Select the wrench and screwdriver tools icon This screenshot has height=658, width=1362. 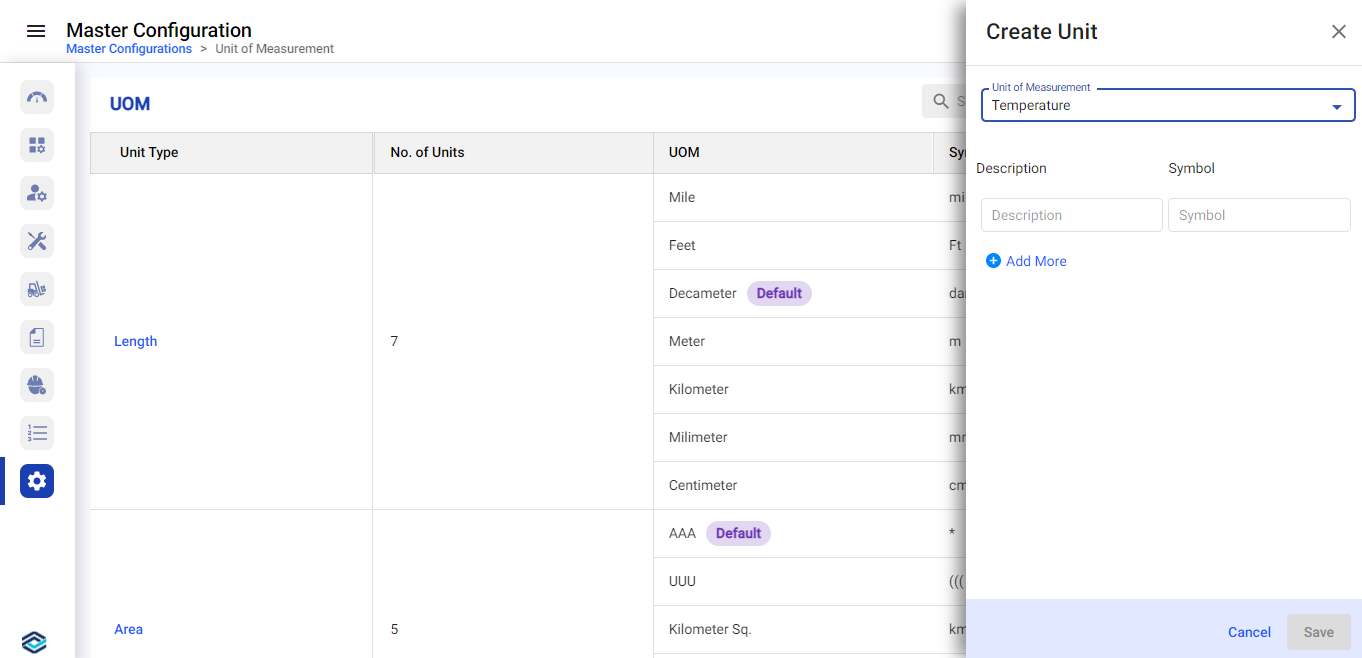37,241
